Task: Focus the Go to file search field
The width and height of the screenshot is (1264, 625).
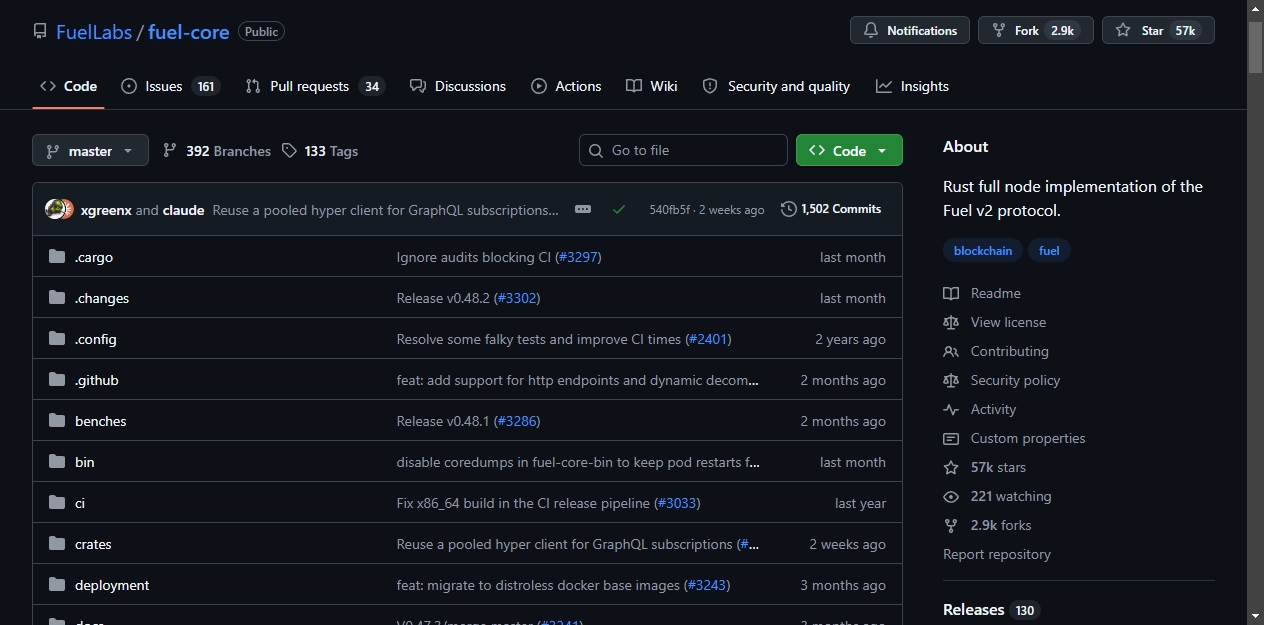Action: click(x=683, y=150)
